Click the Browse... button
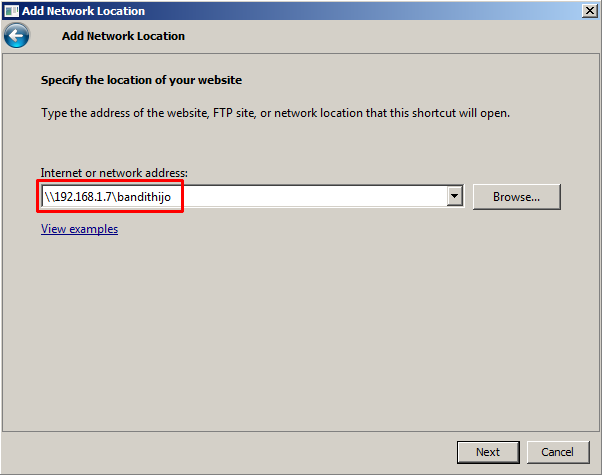 point(516,197)
